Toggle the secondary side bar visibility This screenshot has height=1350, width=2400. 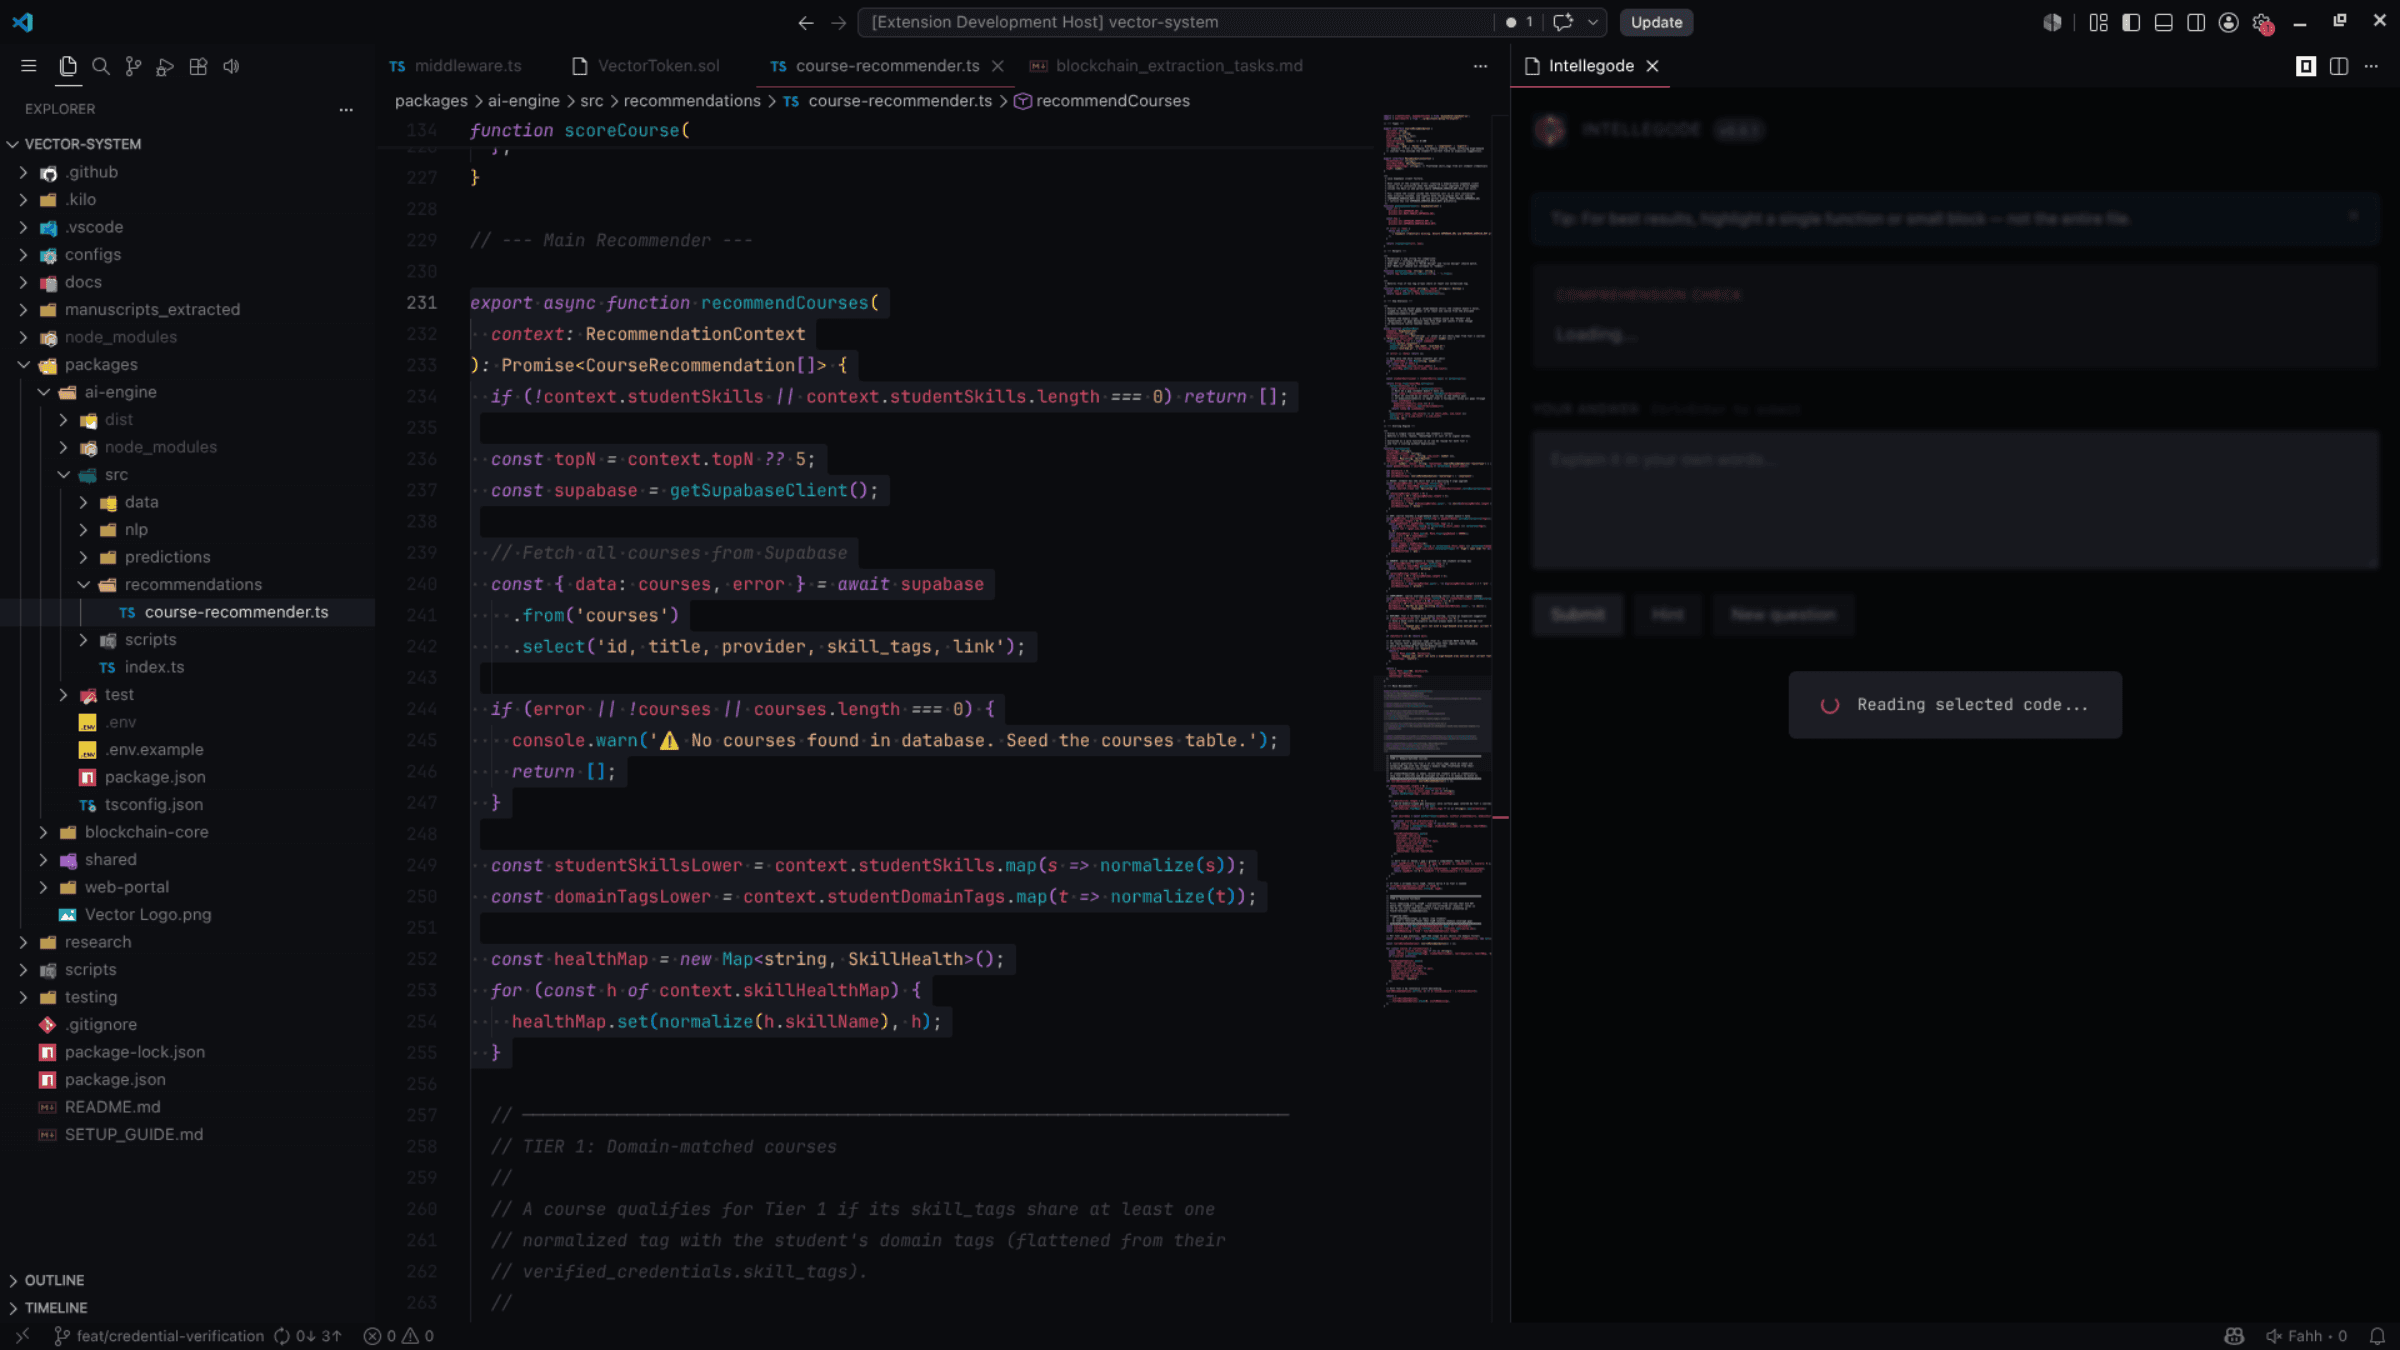(x=2196, y=22)
